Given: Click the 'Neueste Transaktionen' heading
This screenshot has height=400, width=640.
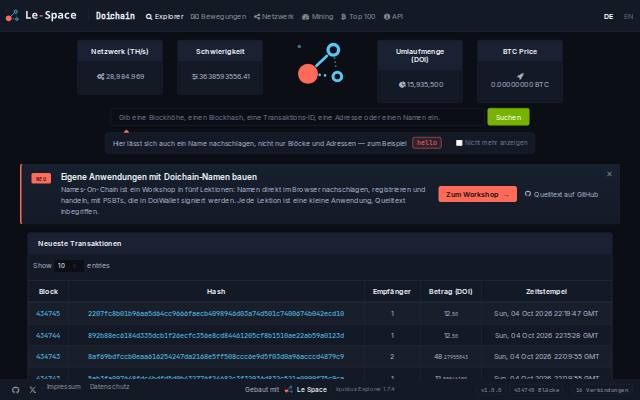Looking at the screenshot, I should 80,243.
